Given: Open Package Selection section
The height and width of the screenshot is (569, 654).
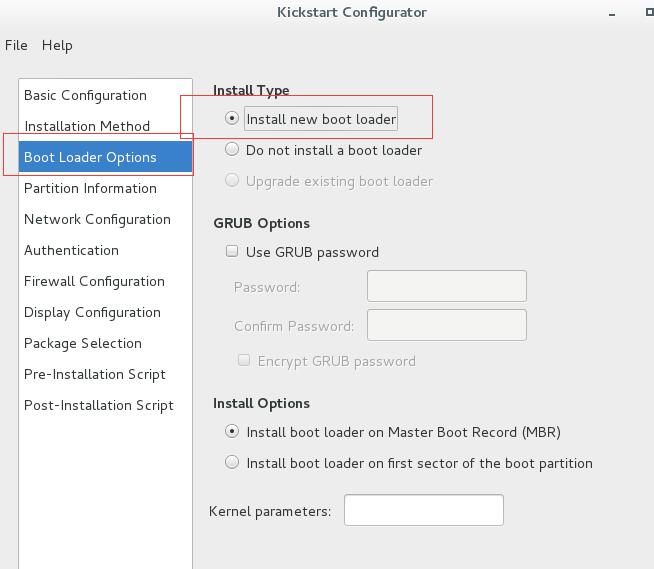Looking at the screenshot, I should pyautogui.click(x=105, y=343).
